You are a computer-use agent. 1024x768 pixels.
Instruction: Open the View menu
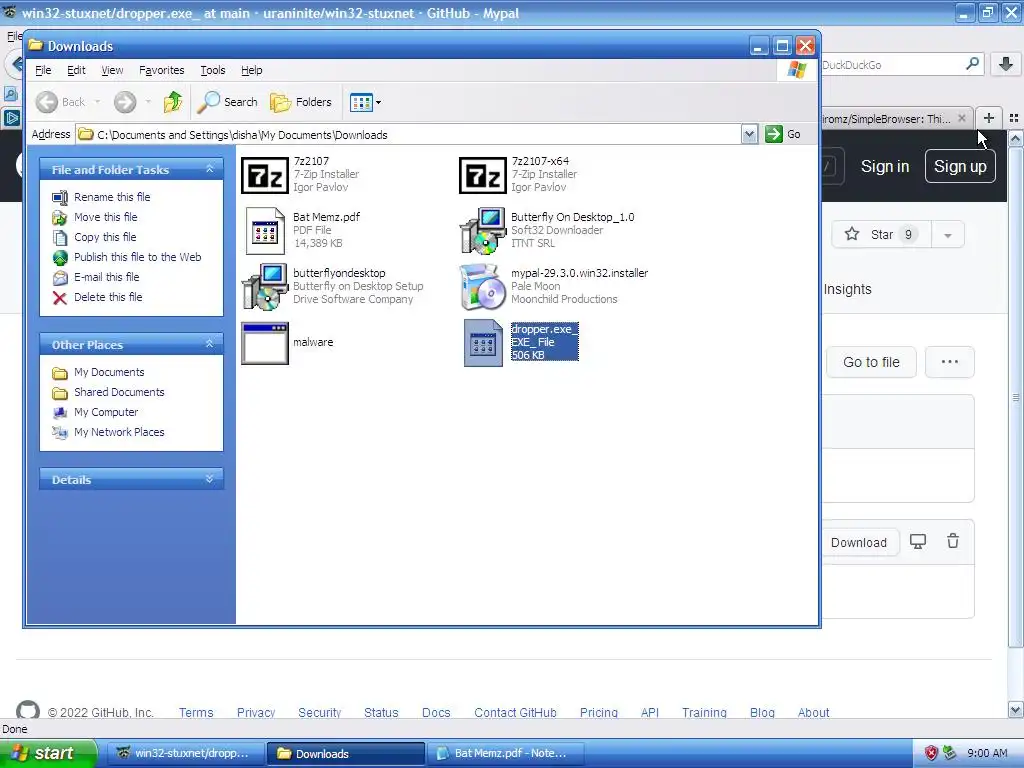pos(112,70)
